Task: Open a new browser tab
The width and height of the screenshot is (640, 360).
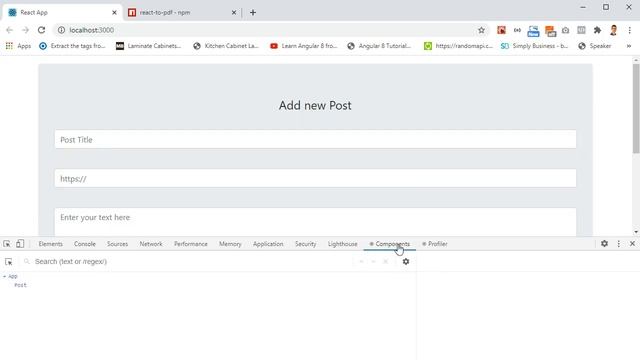Action: point(253,13)
